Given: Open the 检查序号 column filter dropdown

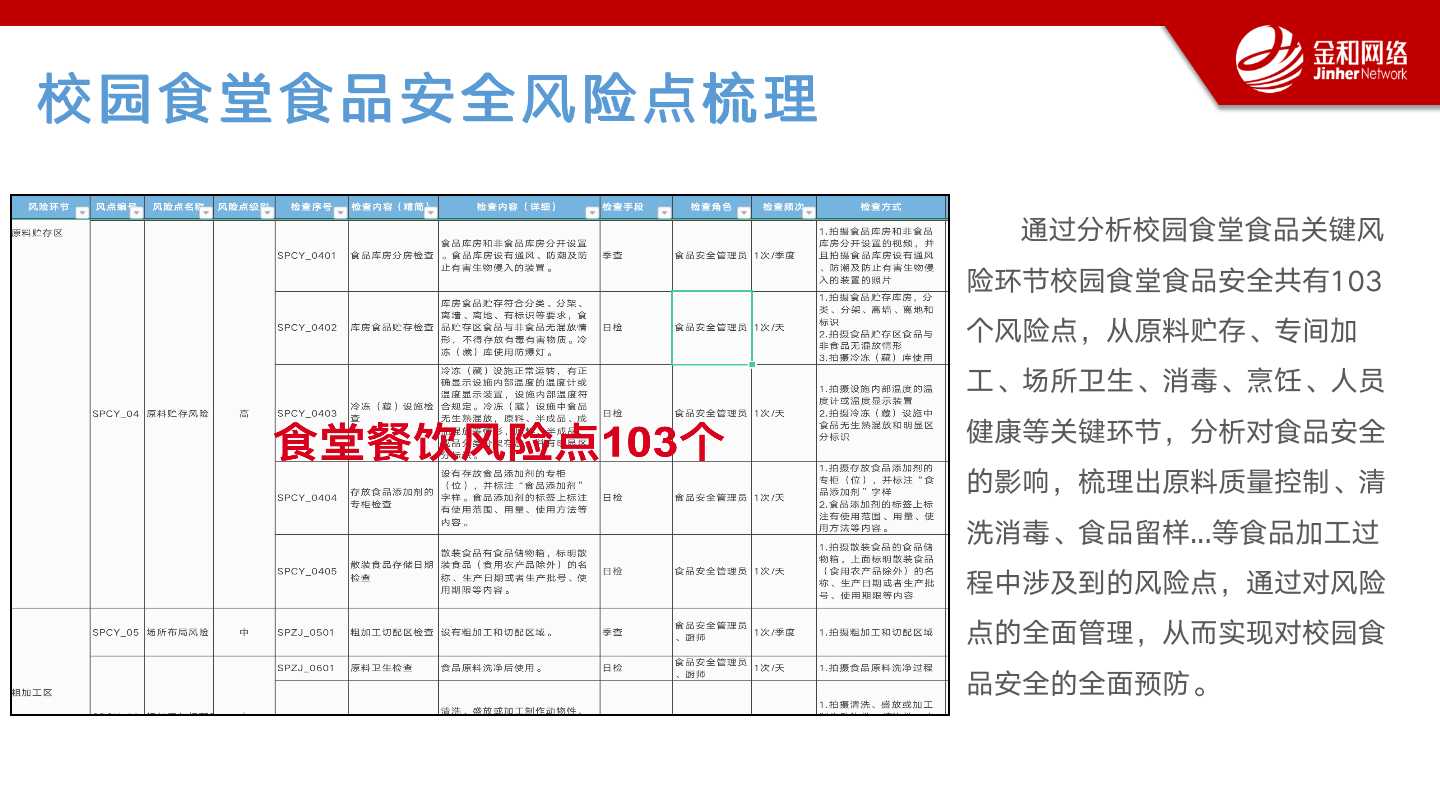Looking at the screenshot, I should tap(339, 212).
